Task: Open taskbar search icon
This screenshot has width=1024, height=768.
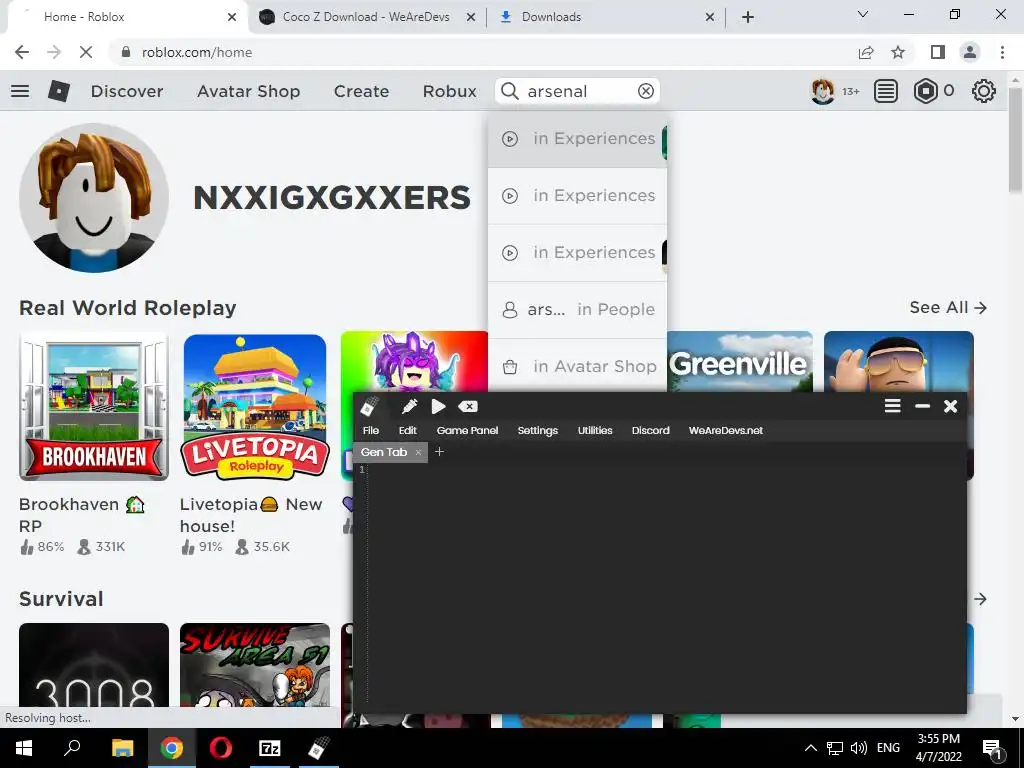Action: click(x=72, y=748)
